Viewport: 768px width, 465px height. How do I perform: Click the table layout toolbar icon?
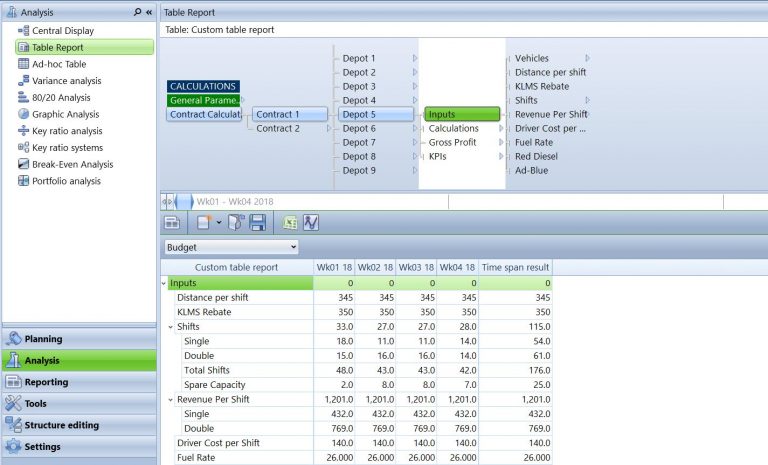172,222
